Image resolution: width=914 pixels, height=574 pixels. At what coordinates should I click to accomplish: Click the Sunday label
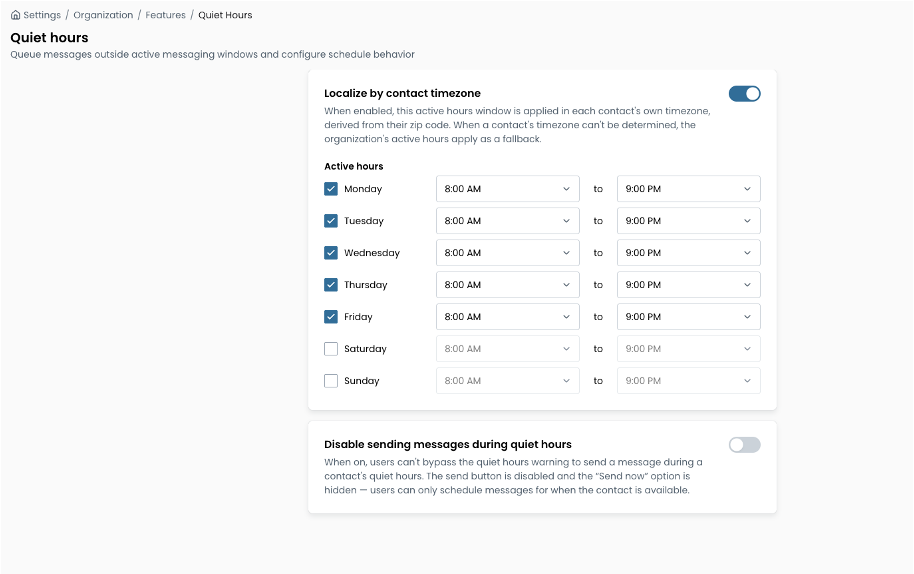(x=361, y=381)
